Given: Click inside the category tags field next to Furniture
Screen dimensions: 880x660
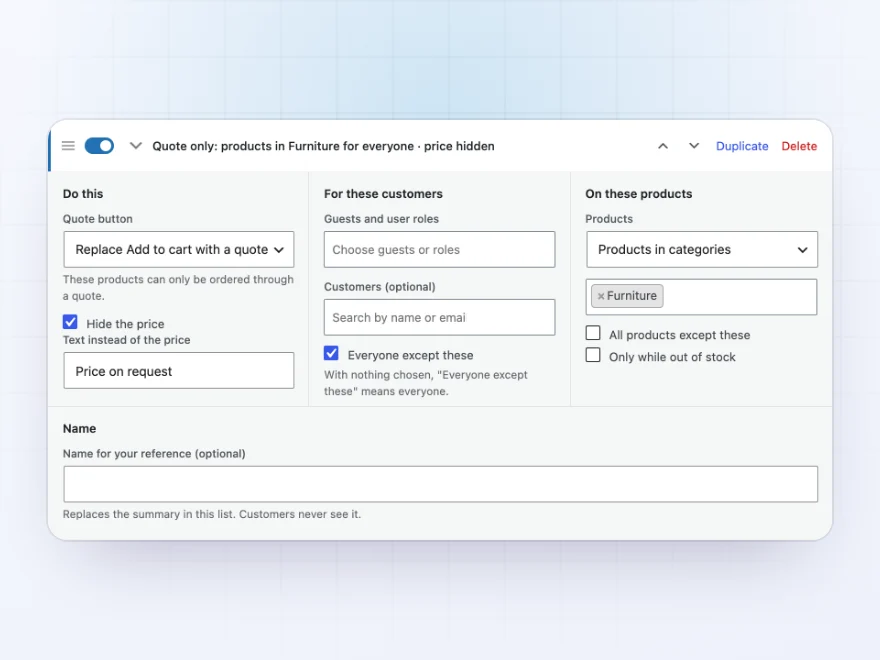Looking at the screenshot, I should tap(740, 297).
